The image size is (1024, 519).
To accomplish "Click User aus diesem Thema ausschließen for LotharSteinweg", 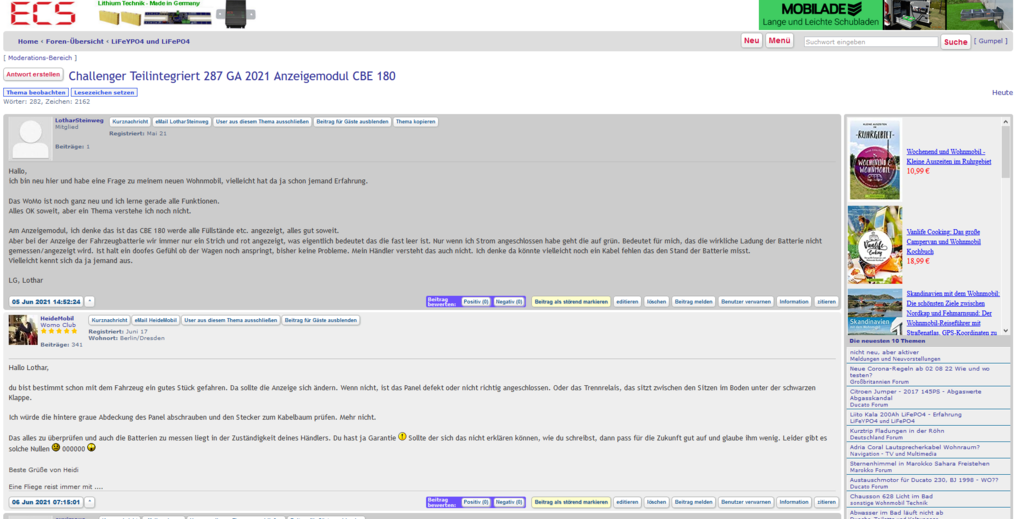I will pos(263,121).
